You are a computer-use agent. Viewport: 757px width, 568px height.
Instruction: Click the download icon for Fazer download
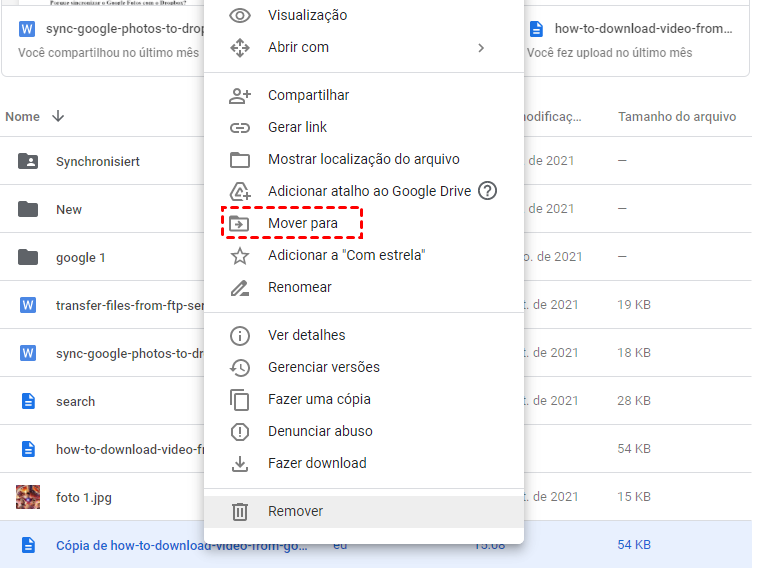pos(240,463)
